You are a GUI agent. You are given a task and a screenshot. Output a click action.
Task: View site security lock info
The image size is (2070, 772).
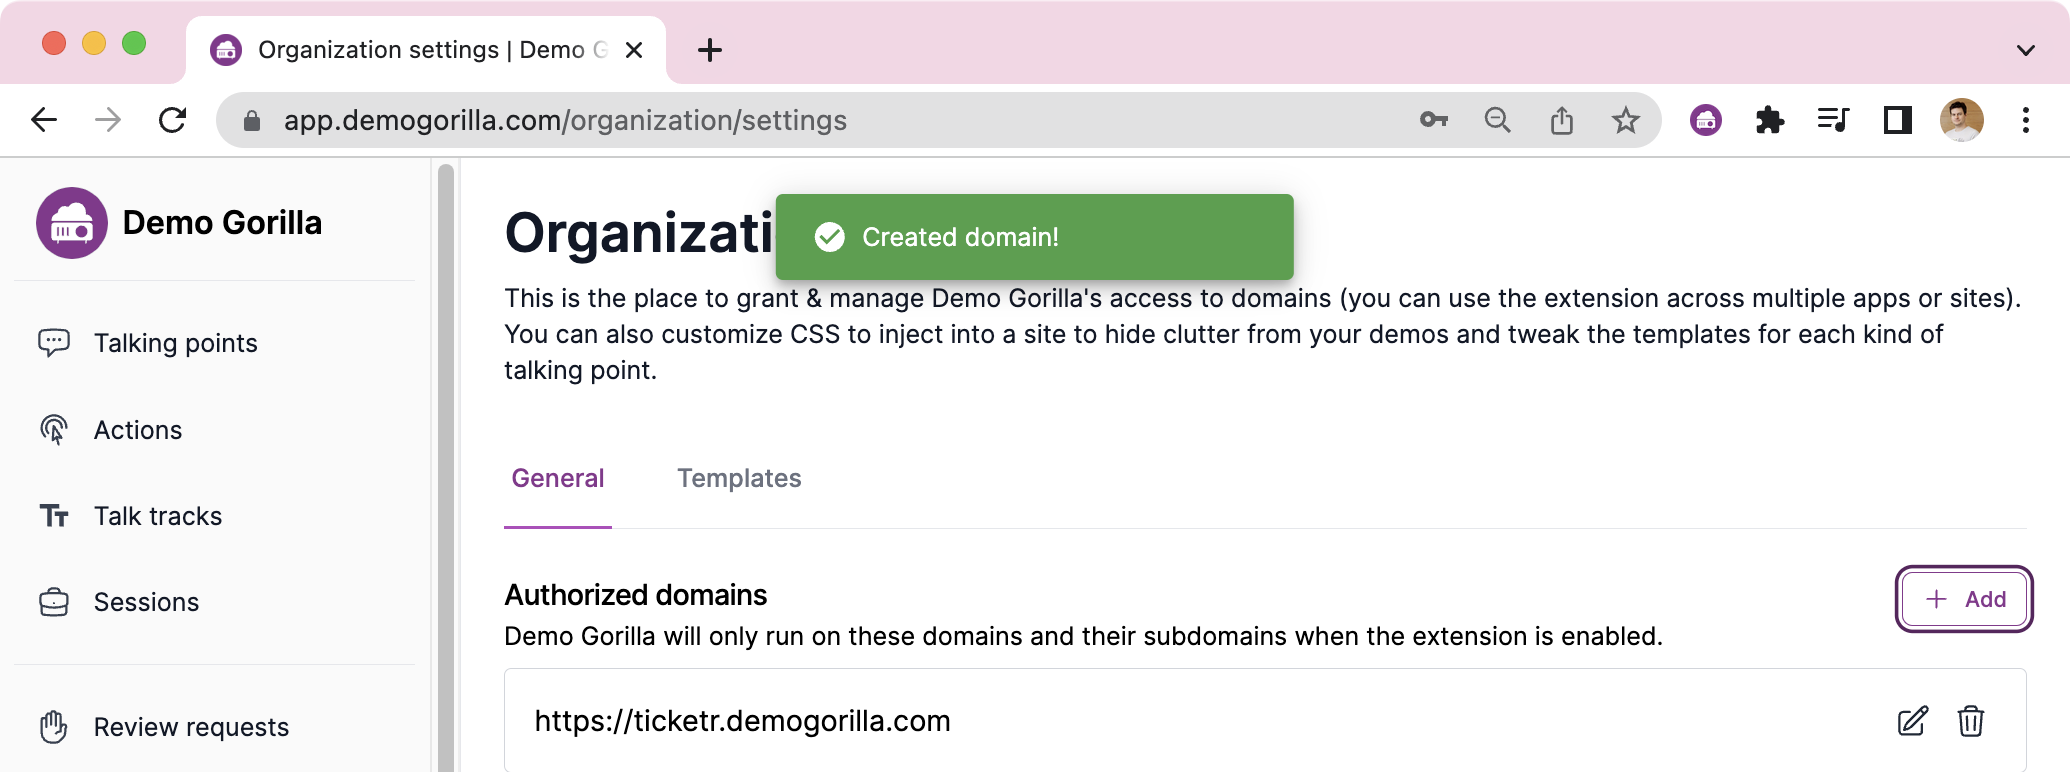tap(252, 121)
